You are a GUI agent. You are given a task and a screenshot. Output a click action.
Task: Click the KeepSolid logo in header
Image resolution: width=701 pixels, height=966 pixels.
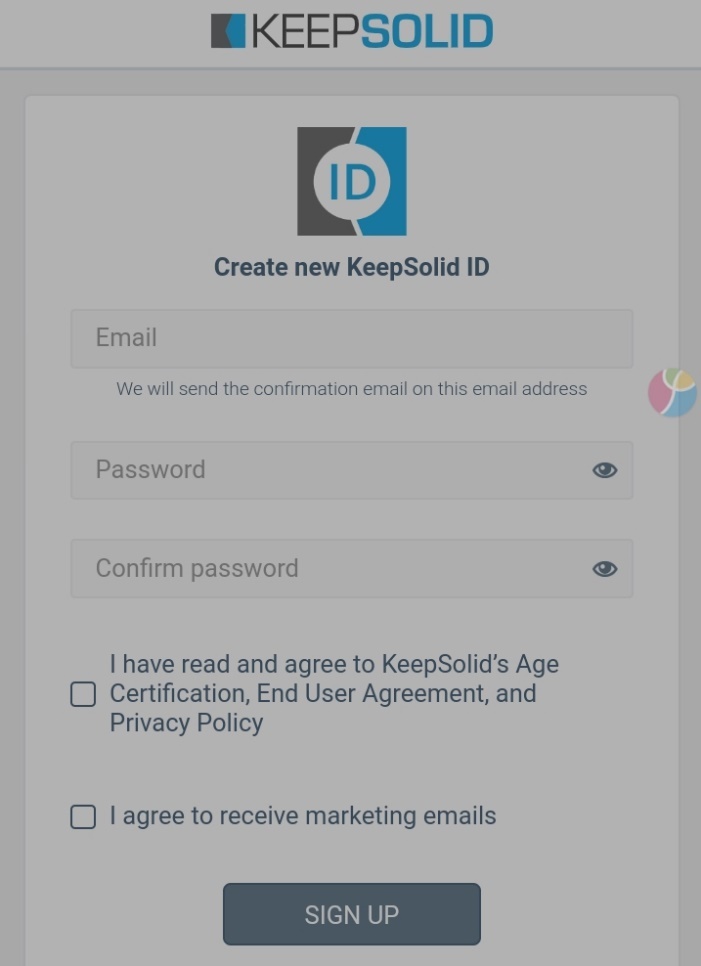pyautogui.click(x=352, y=31)
